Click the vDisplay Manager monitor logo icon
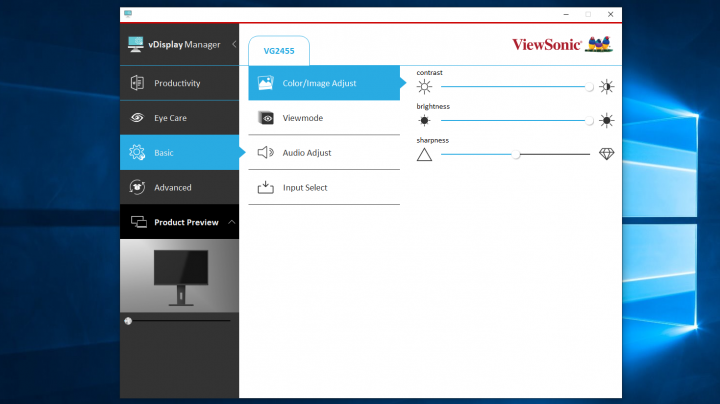The width and height of the screenshot is (720, 404). tap(135, 45)
